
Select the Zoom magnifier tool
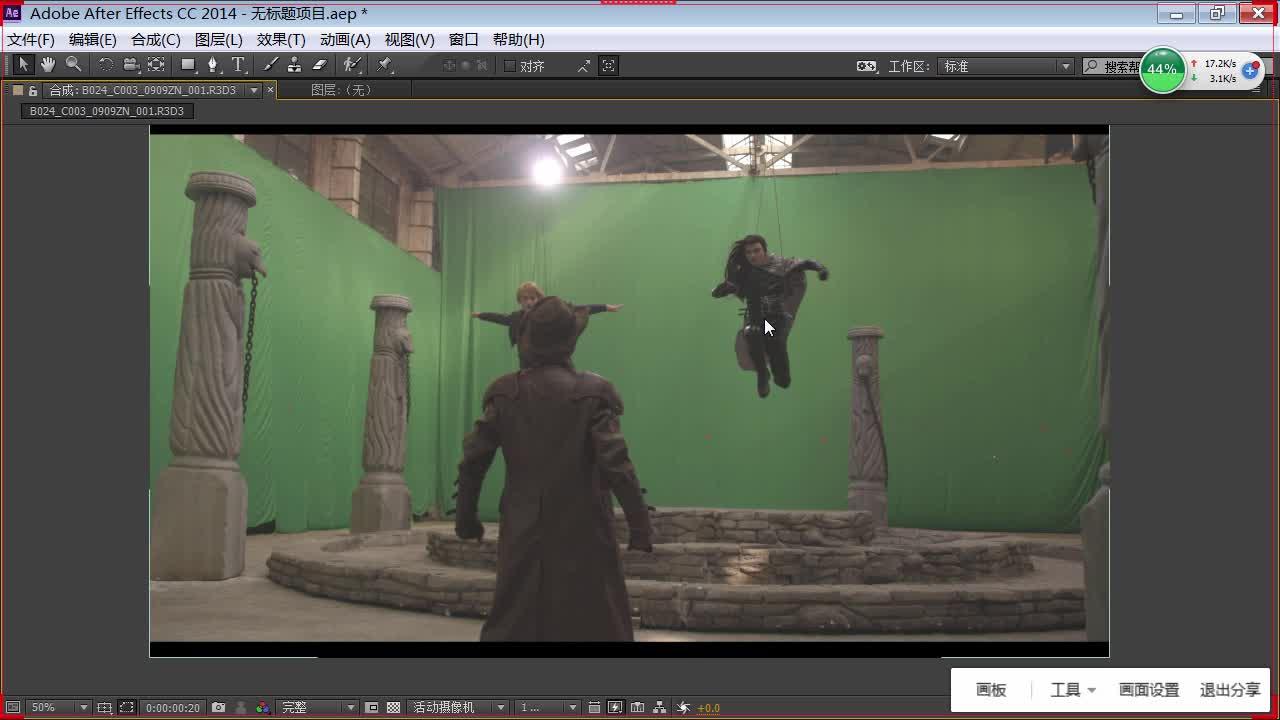tap(73, 65)
